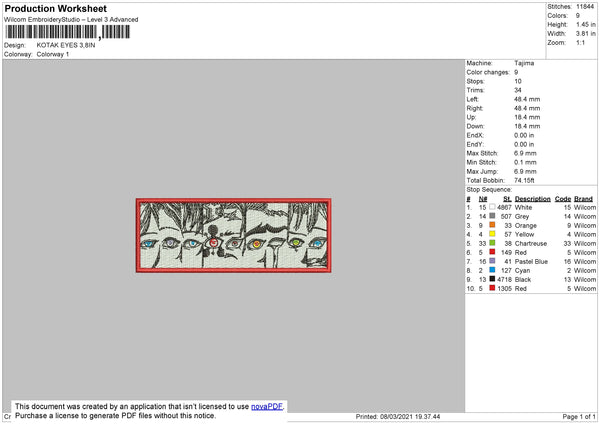Click the 'Max Stitch:' label
600x424 pixels.
click(x=482, y=153)
